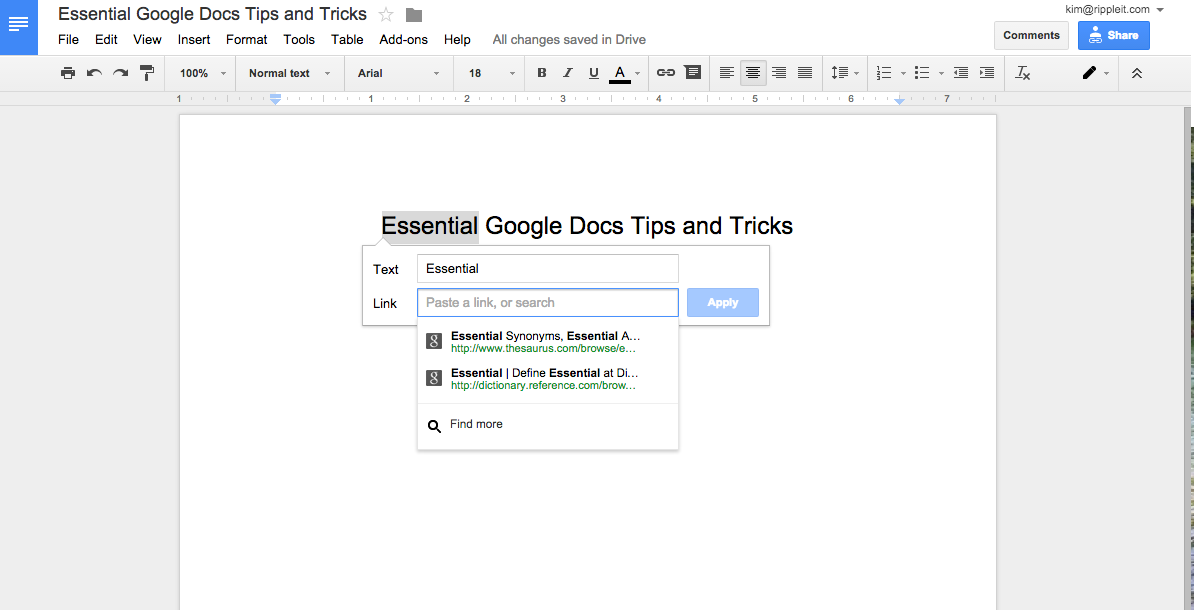This screenshot has width=1194, height=610.
Task: Open the font size 18 dropdown
Action: pos(491,73)
